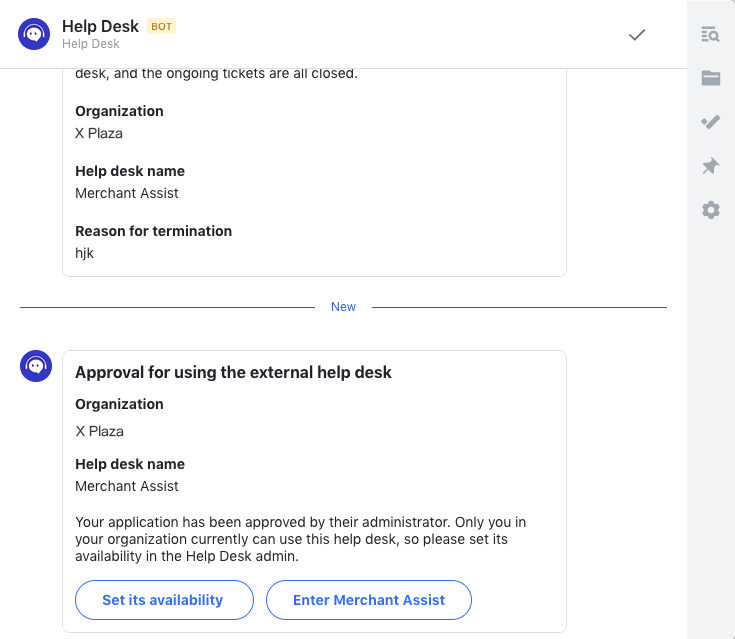The height and width of the screenshot is (639, 735).
Task: Open chat settings gear icon
Action: [x=711, y=210]
